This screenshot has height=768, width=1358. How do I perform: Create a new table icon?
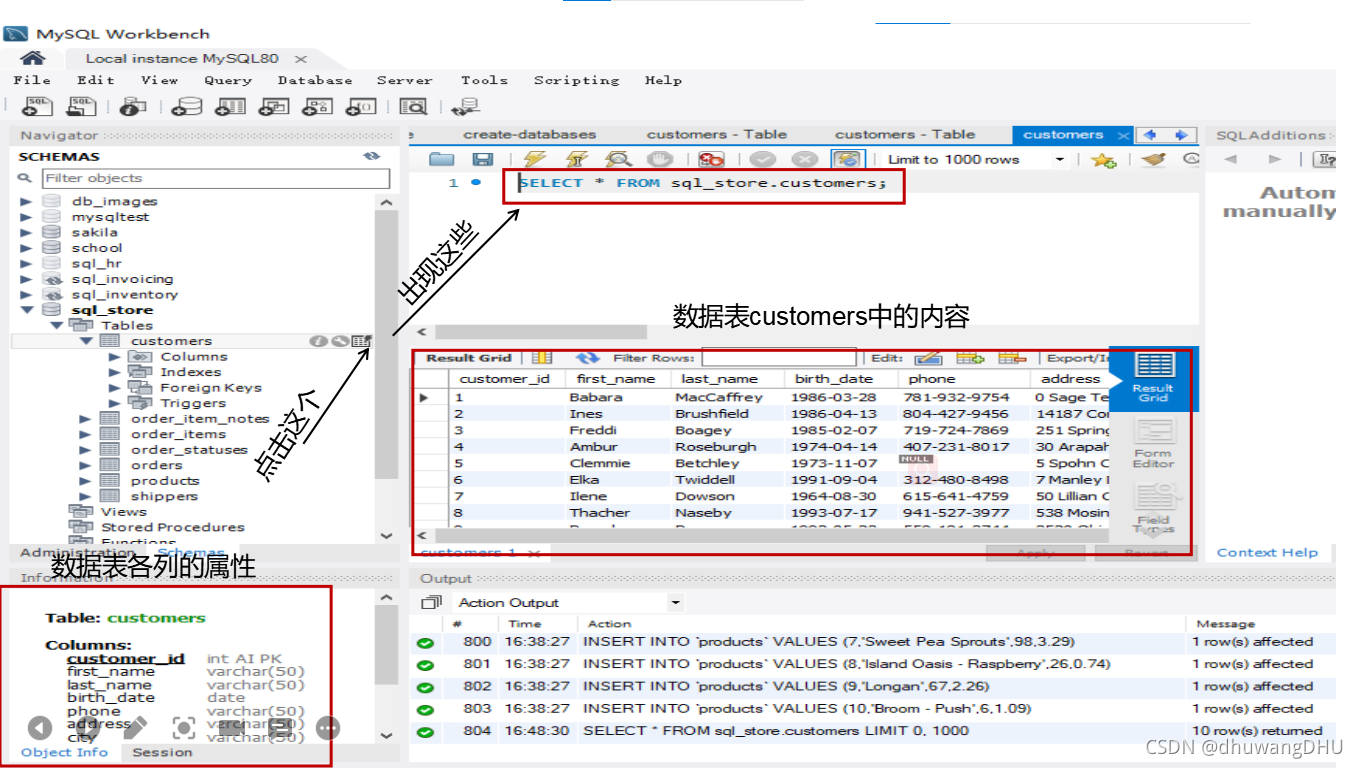231,106
